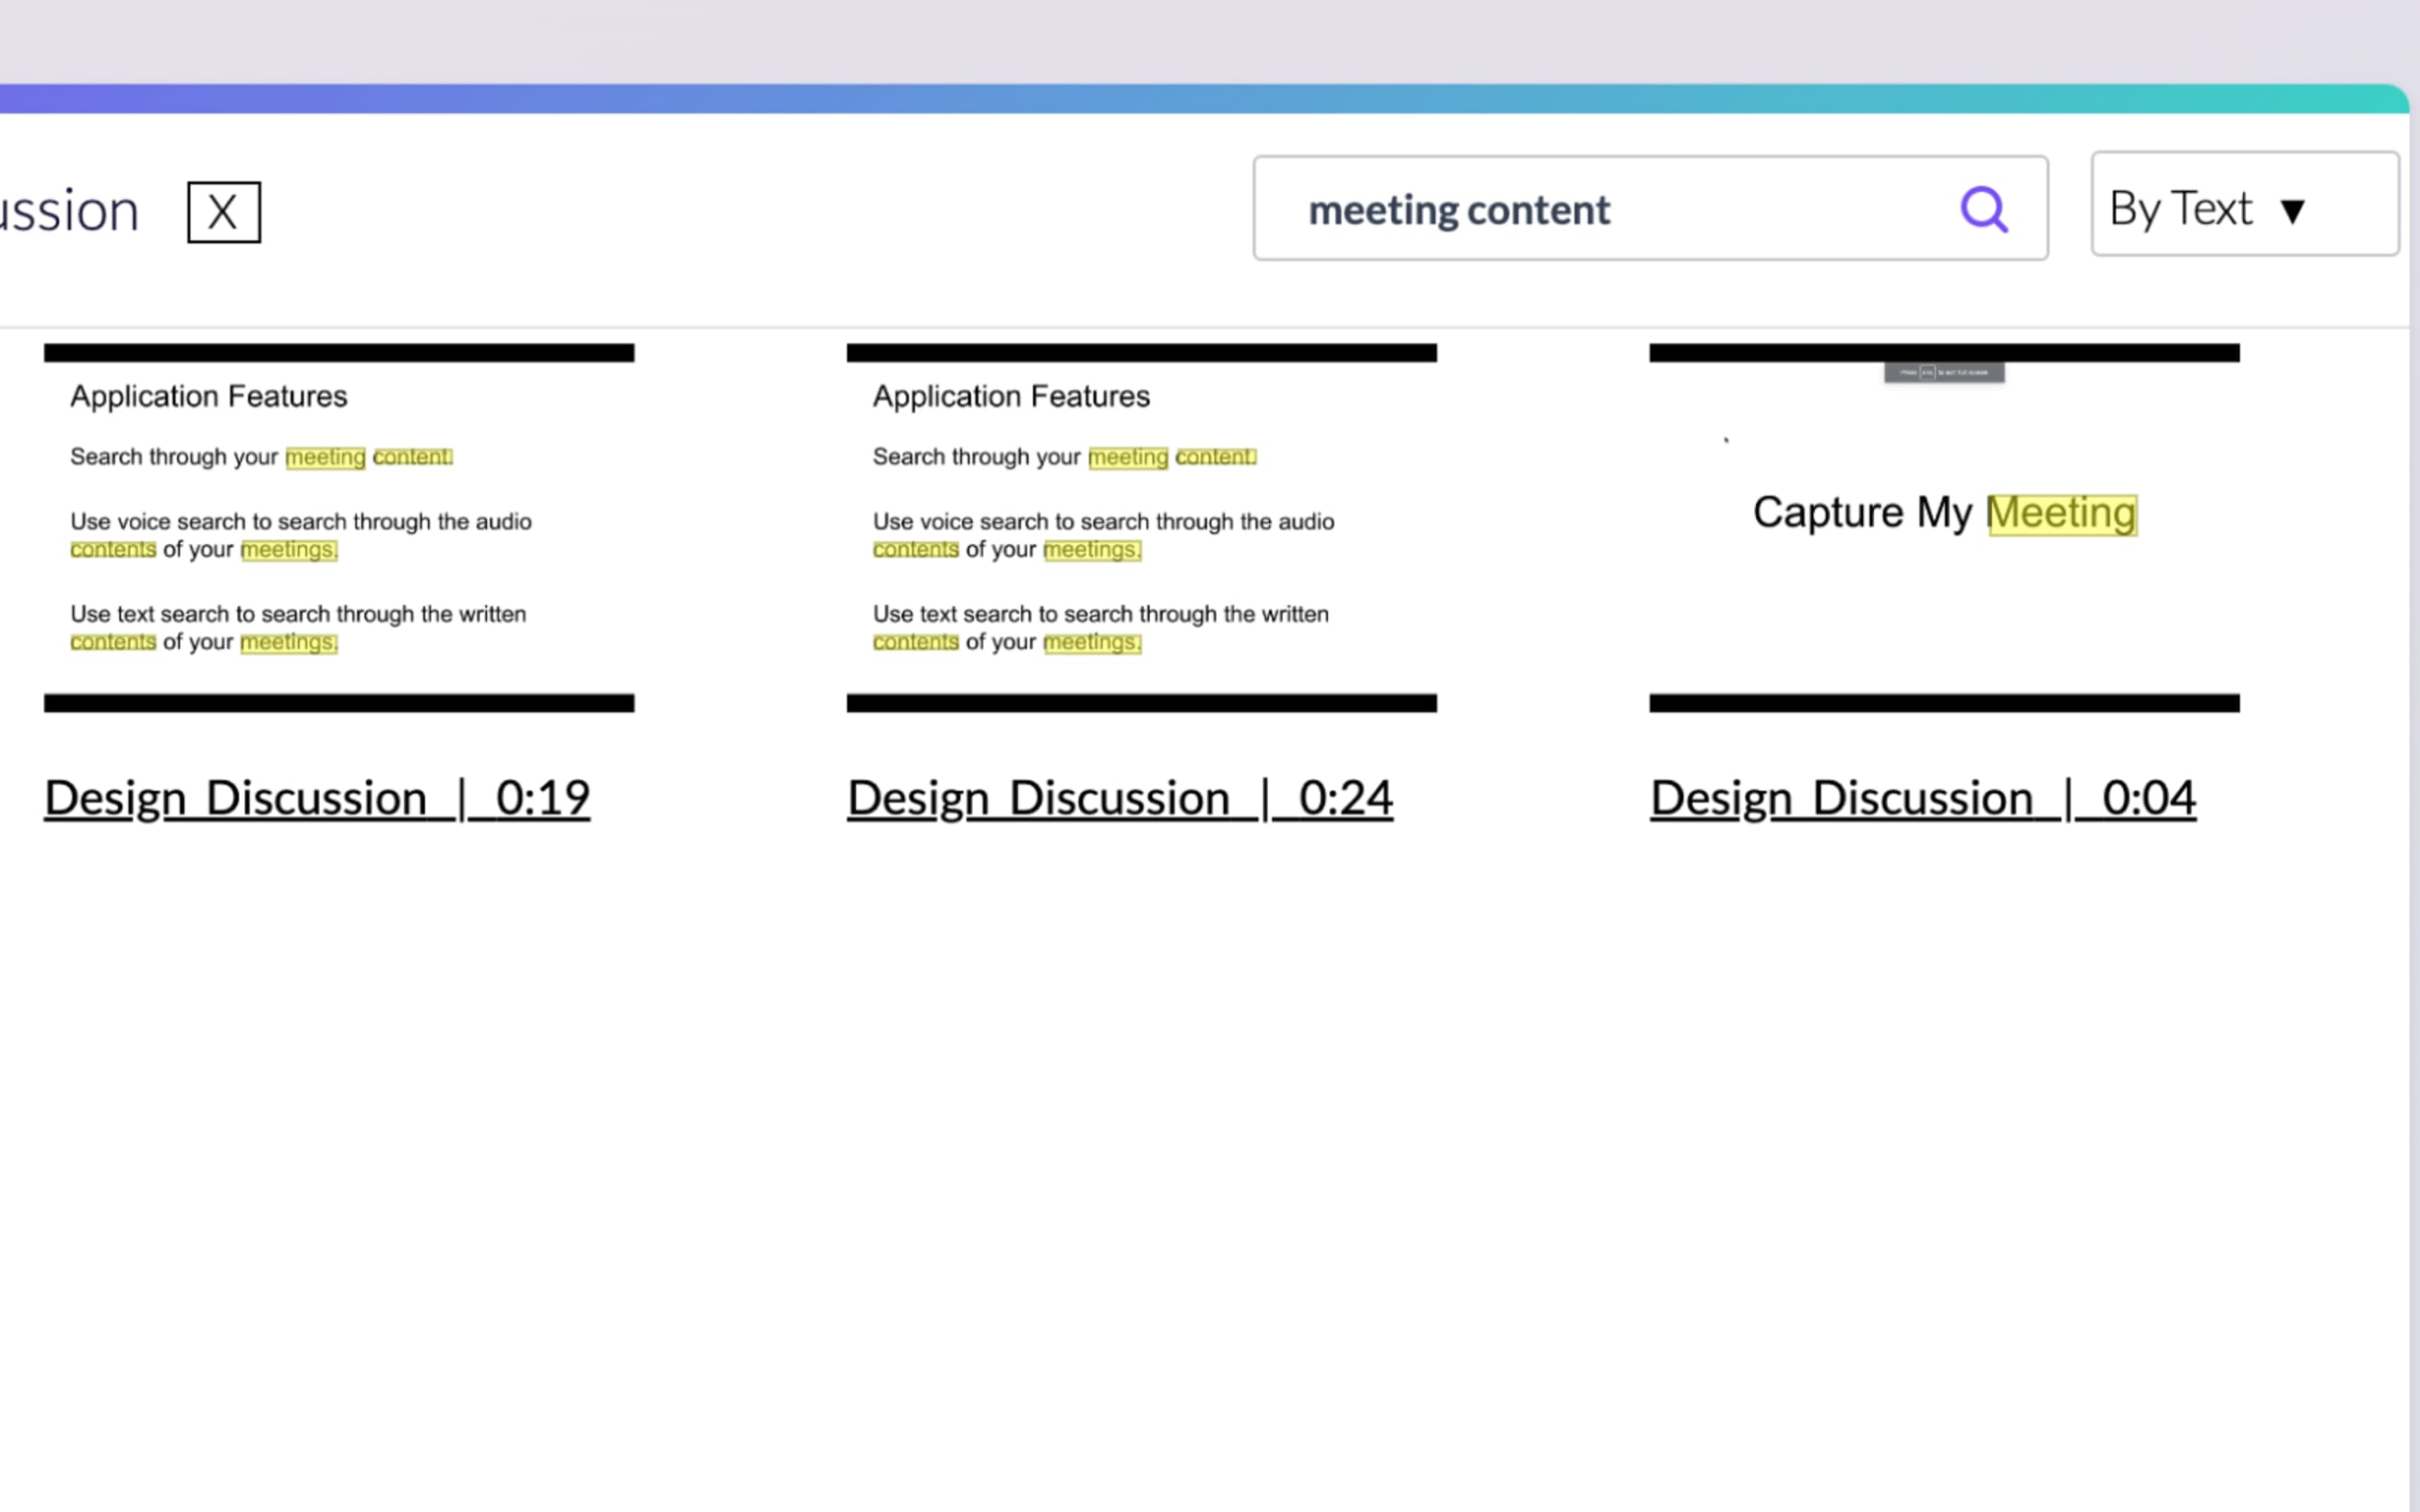This screenshot has width=2420, height=1512.
Task: Clear the 'meeting content' search query
Action: [223, 211]
